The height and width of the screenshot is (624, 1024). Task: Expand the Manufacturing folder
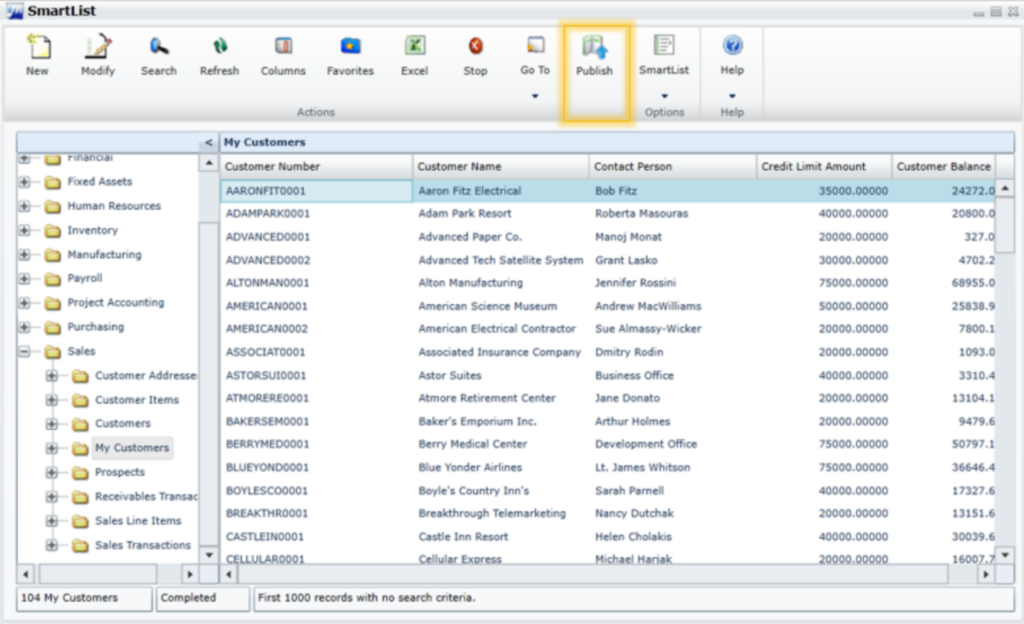[x=25, y=255]
